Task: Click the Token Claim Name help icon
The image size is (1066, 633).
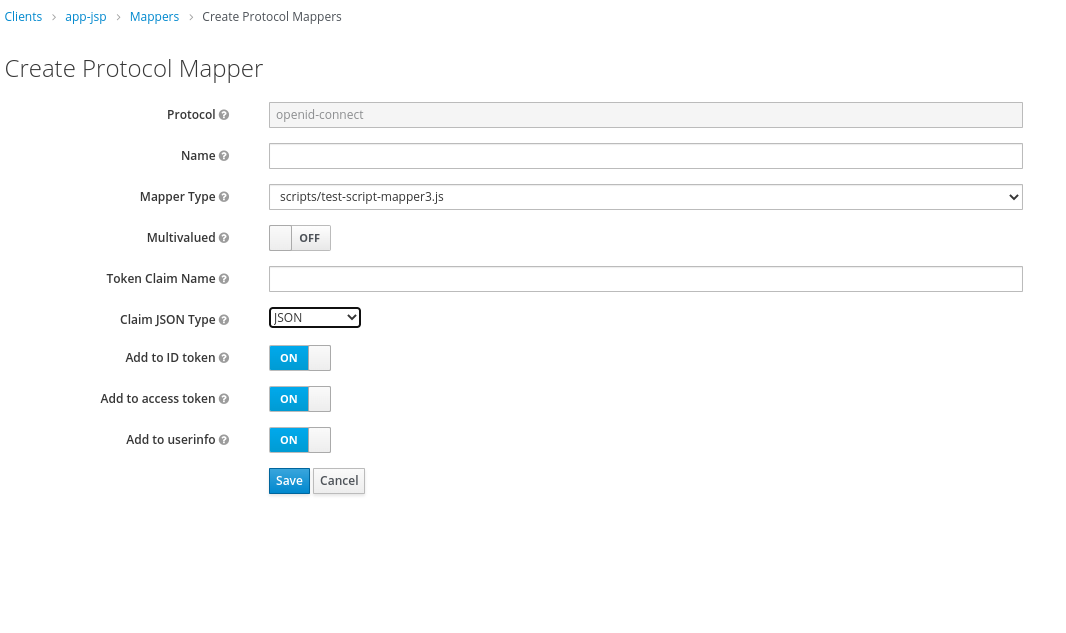Action: click(x=225, y=278)
